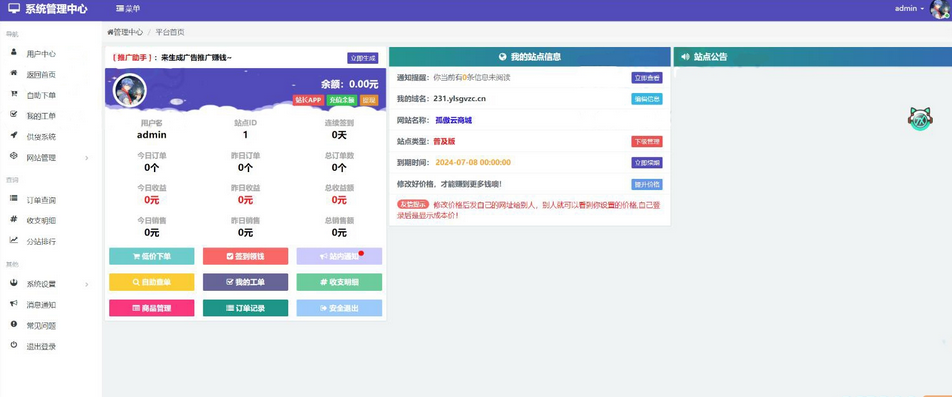952x397 pixels.
Task: Click the 系统设置 icon in sidebar
Action: tap(13, 283)
